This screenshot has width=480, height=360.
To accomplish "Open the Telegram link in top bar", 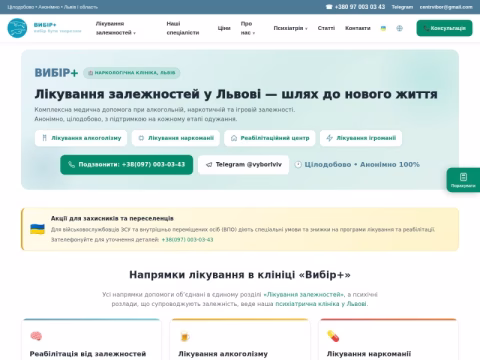I will 402,7.
